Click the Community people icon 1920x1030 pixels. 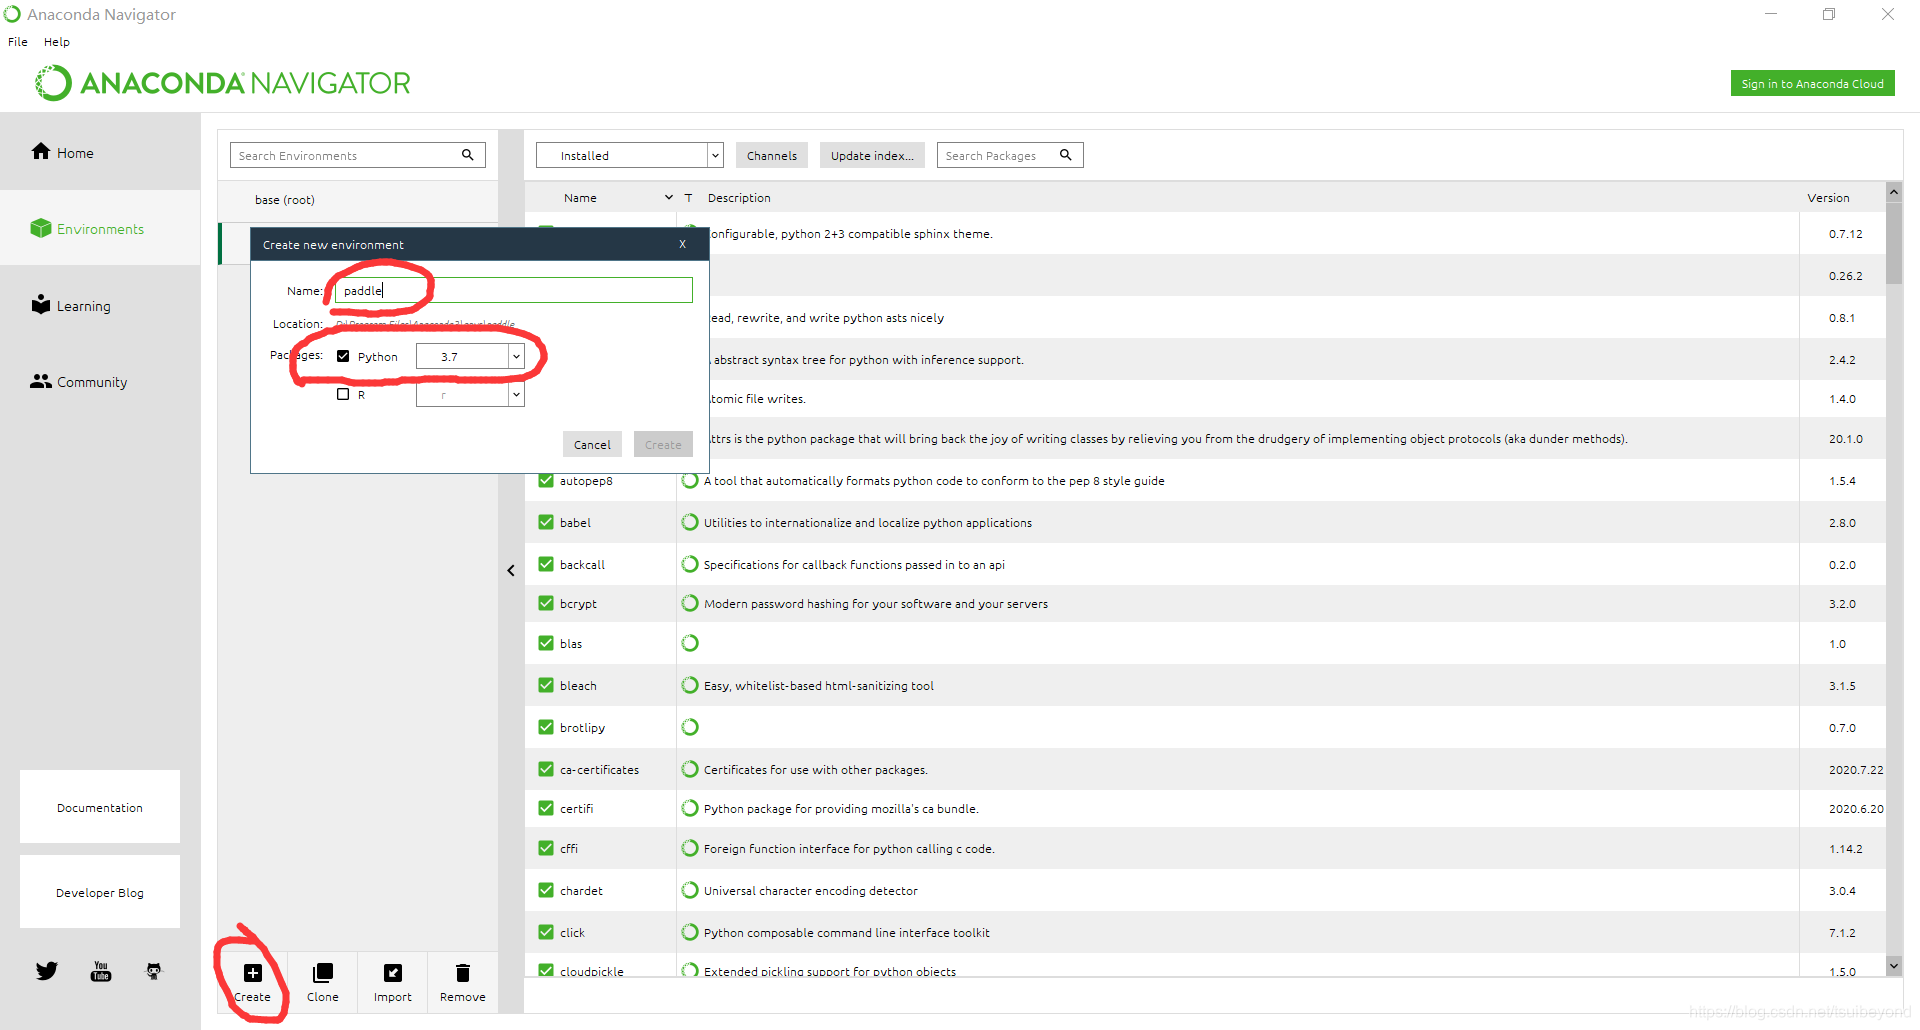(41, 381)
